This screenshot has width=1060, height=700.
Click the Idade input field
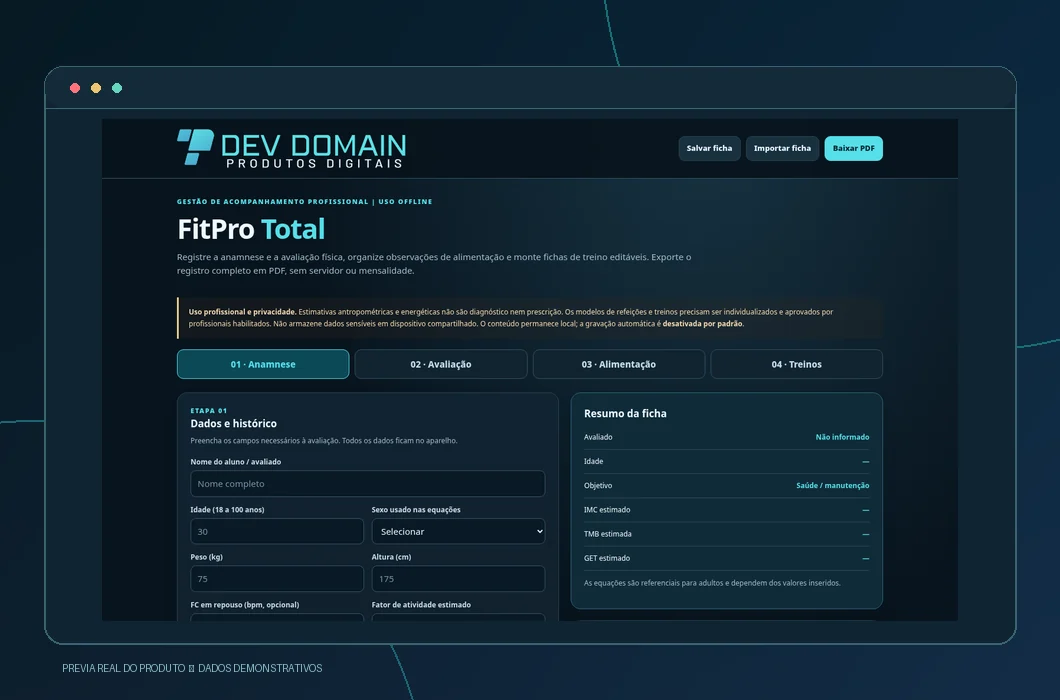pyautogui.click(x=277, y=532)
